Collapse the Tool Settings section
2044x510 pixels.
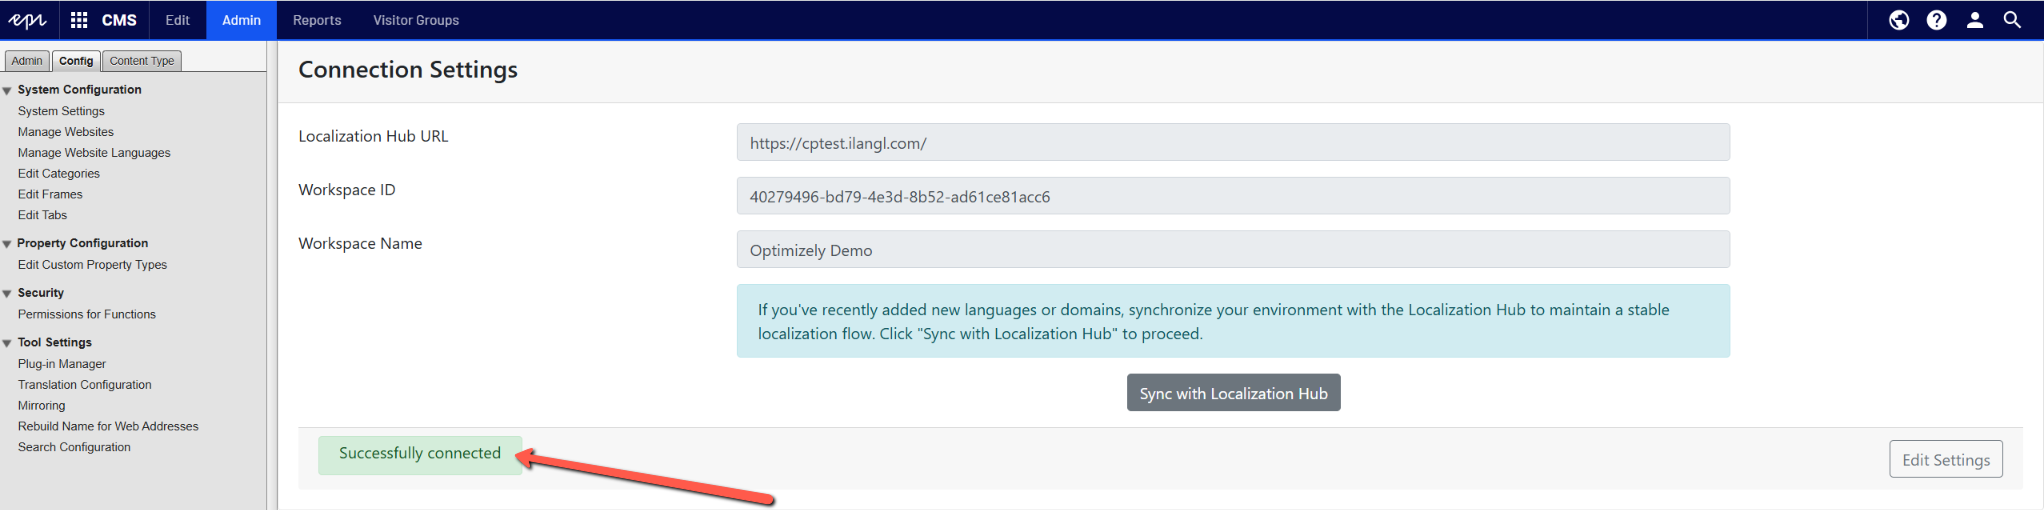[7, 343]
